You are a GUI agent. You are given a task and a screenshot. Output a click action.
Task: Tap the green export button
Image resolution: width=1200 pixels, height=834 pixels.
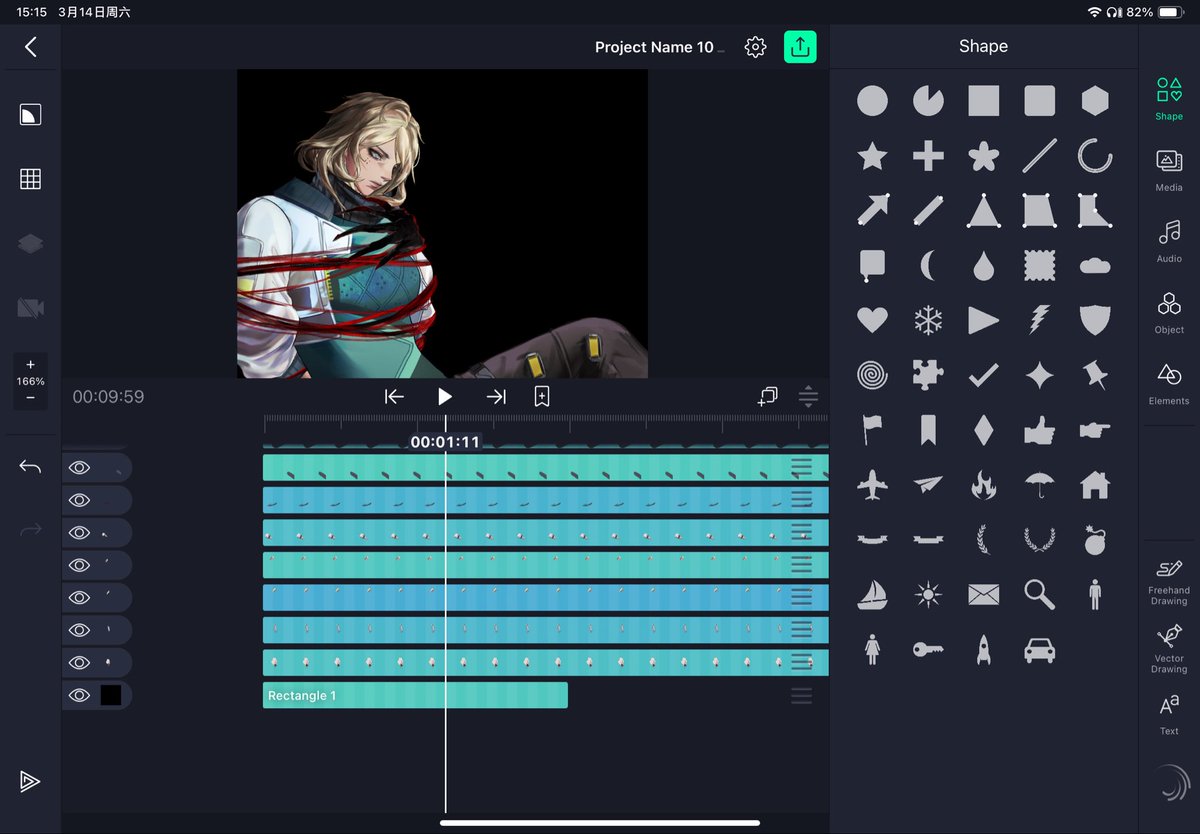click(x=800, y=47)
